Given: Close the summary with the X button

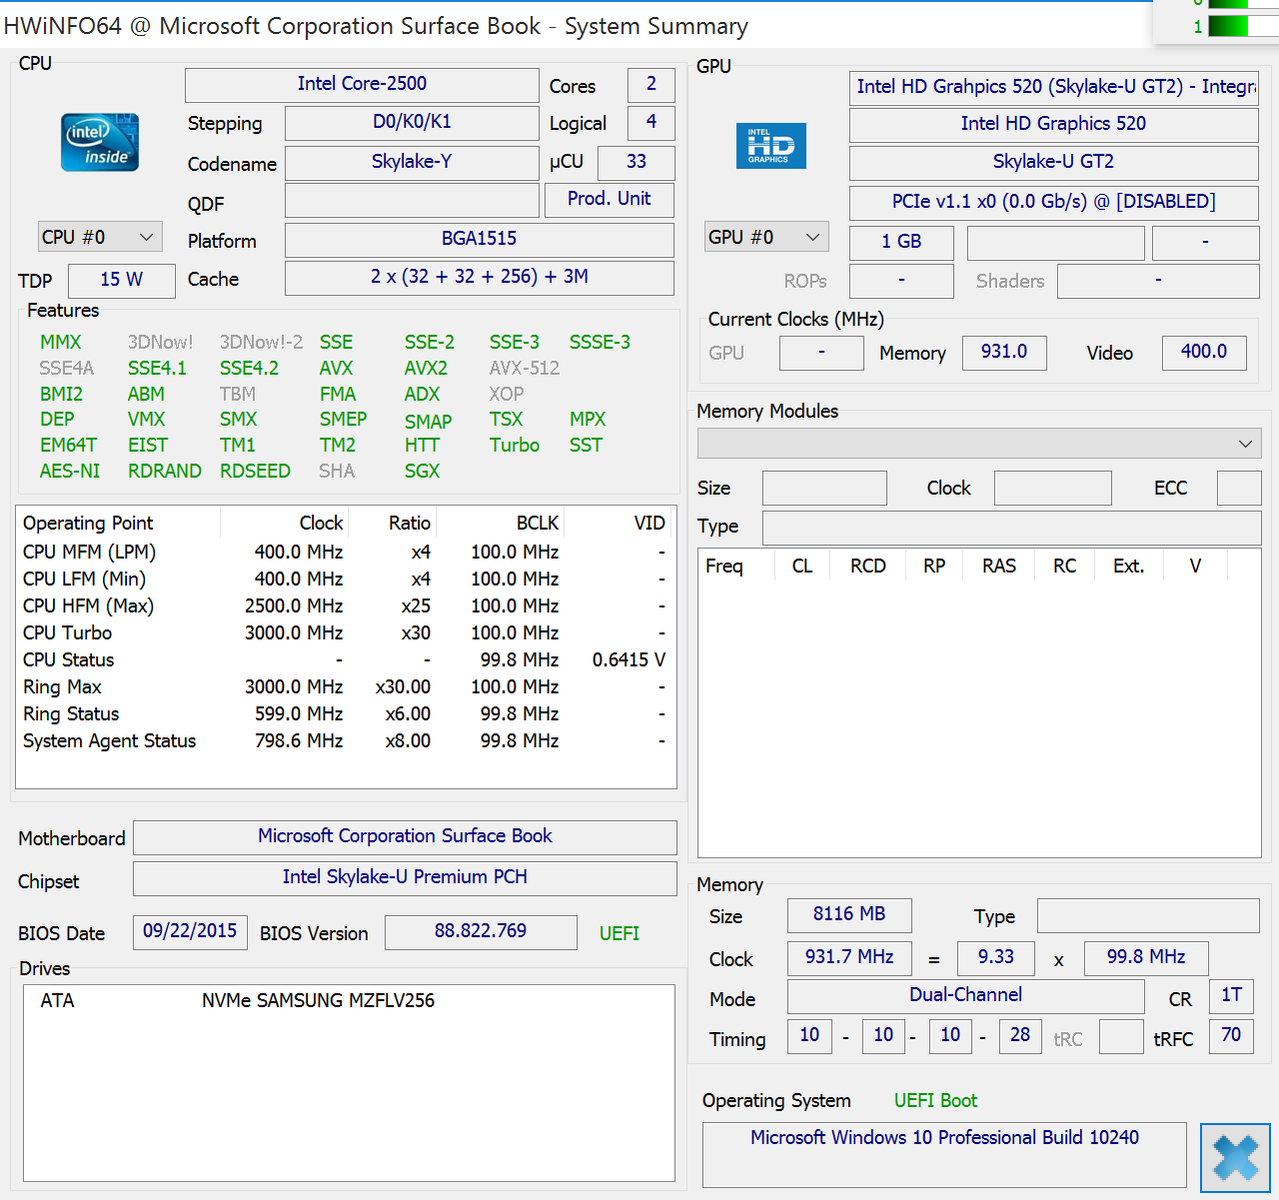Looking at the screenshot, I should [1236, 1158].
